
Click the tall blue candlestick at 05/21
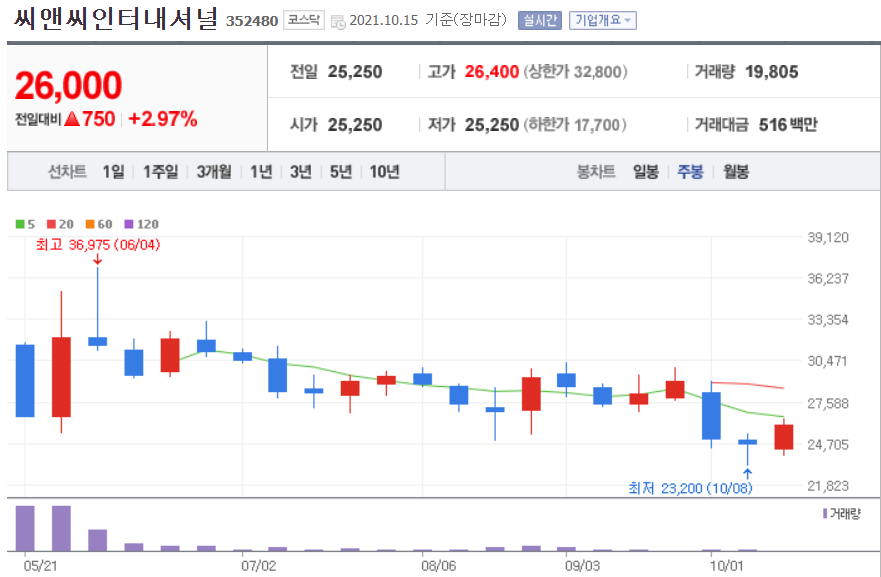click(25, 380)
